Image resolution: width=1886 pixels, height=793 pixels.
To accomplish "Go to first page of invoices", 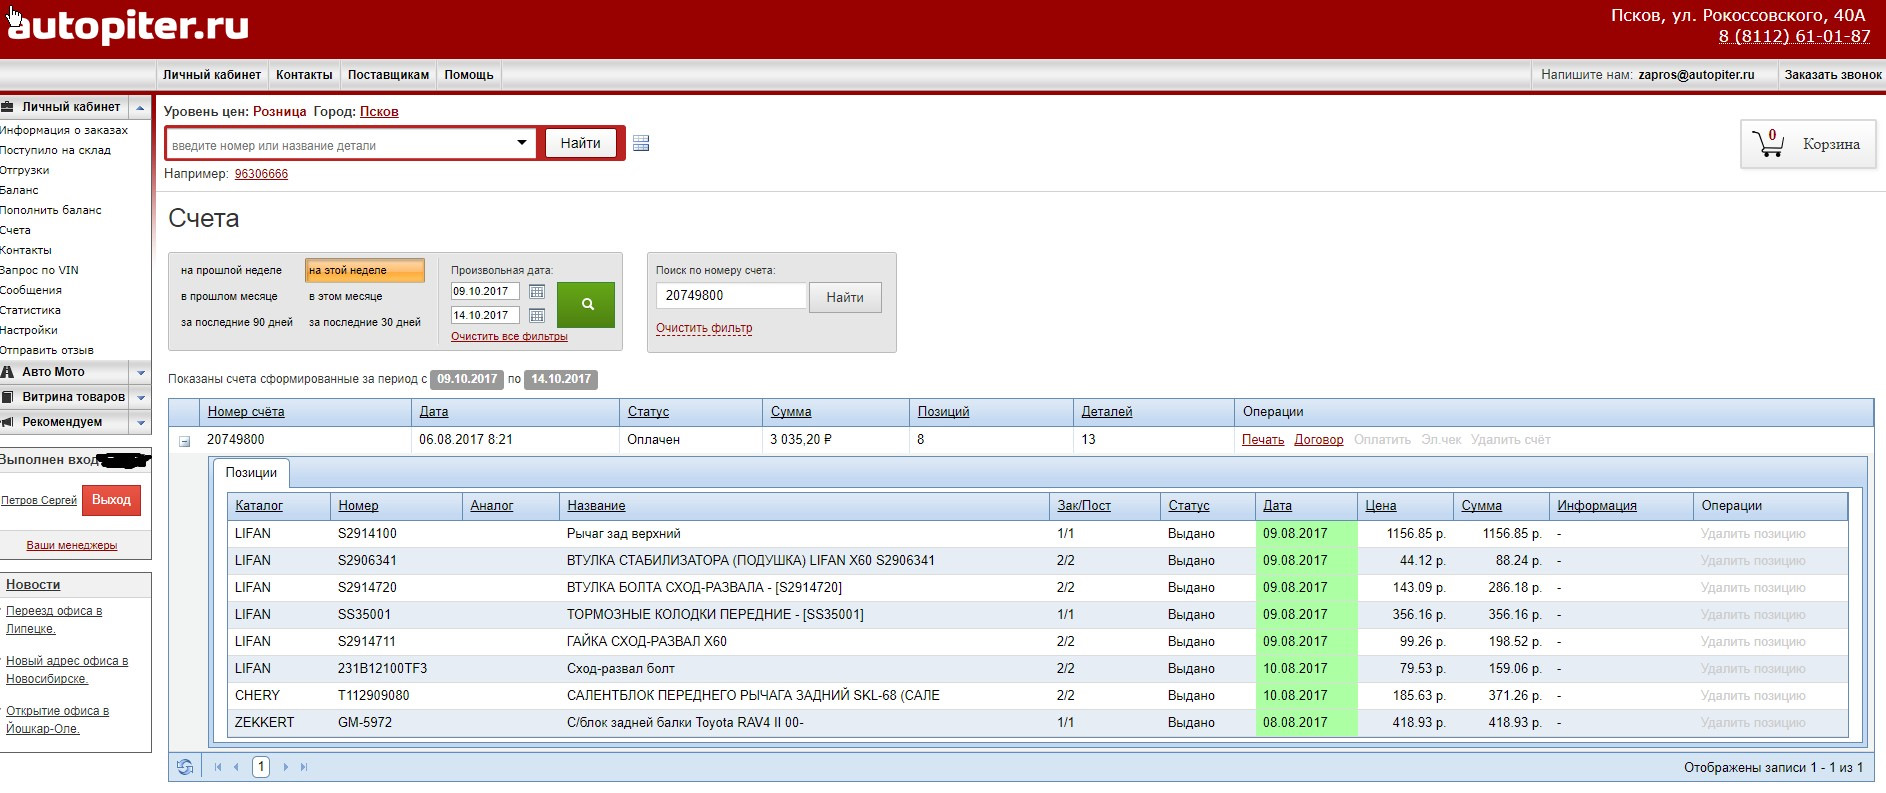I will click(x=218, y=767).
